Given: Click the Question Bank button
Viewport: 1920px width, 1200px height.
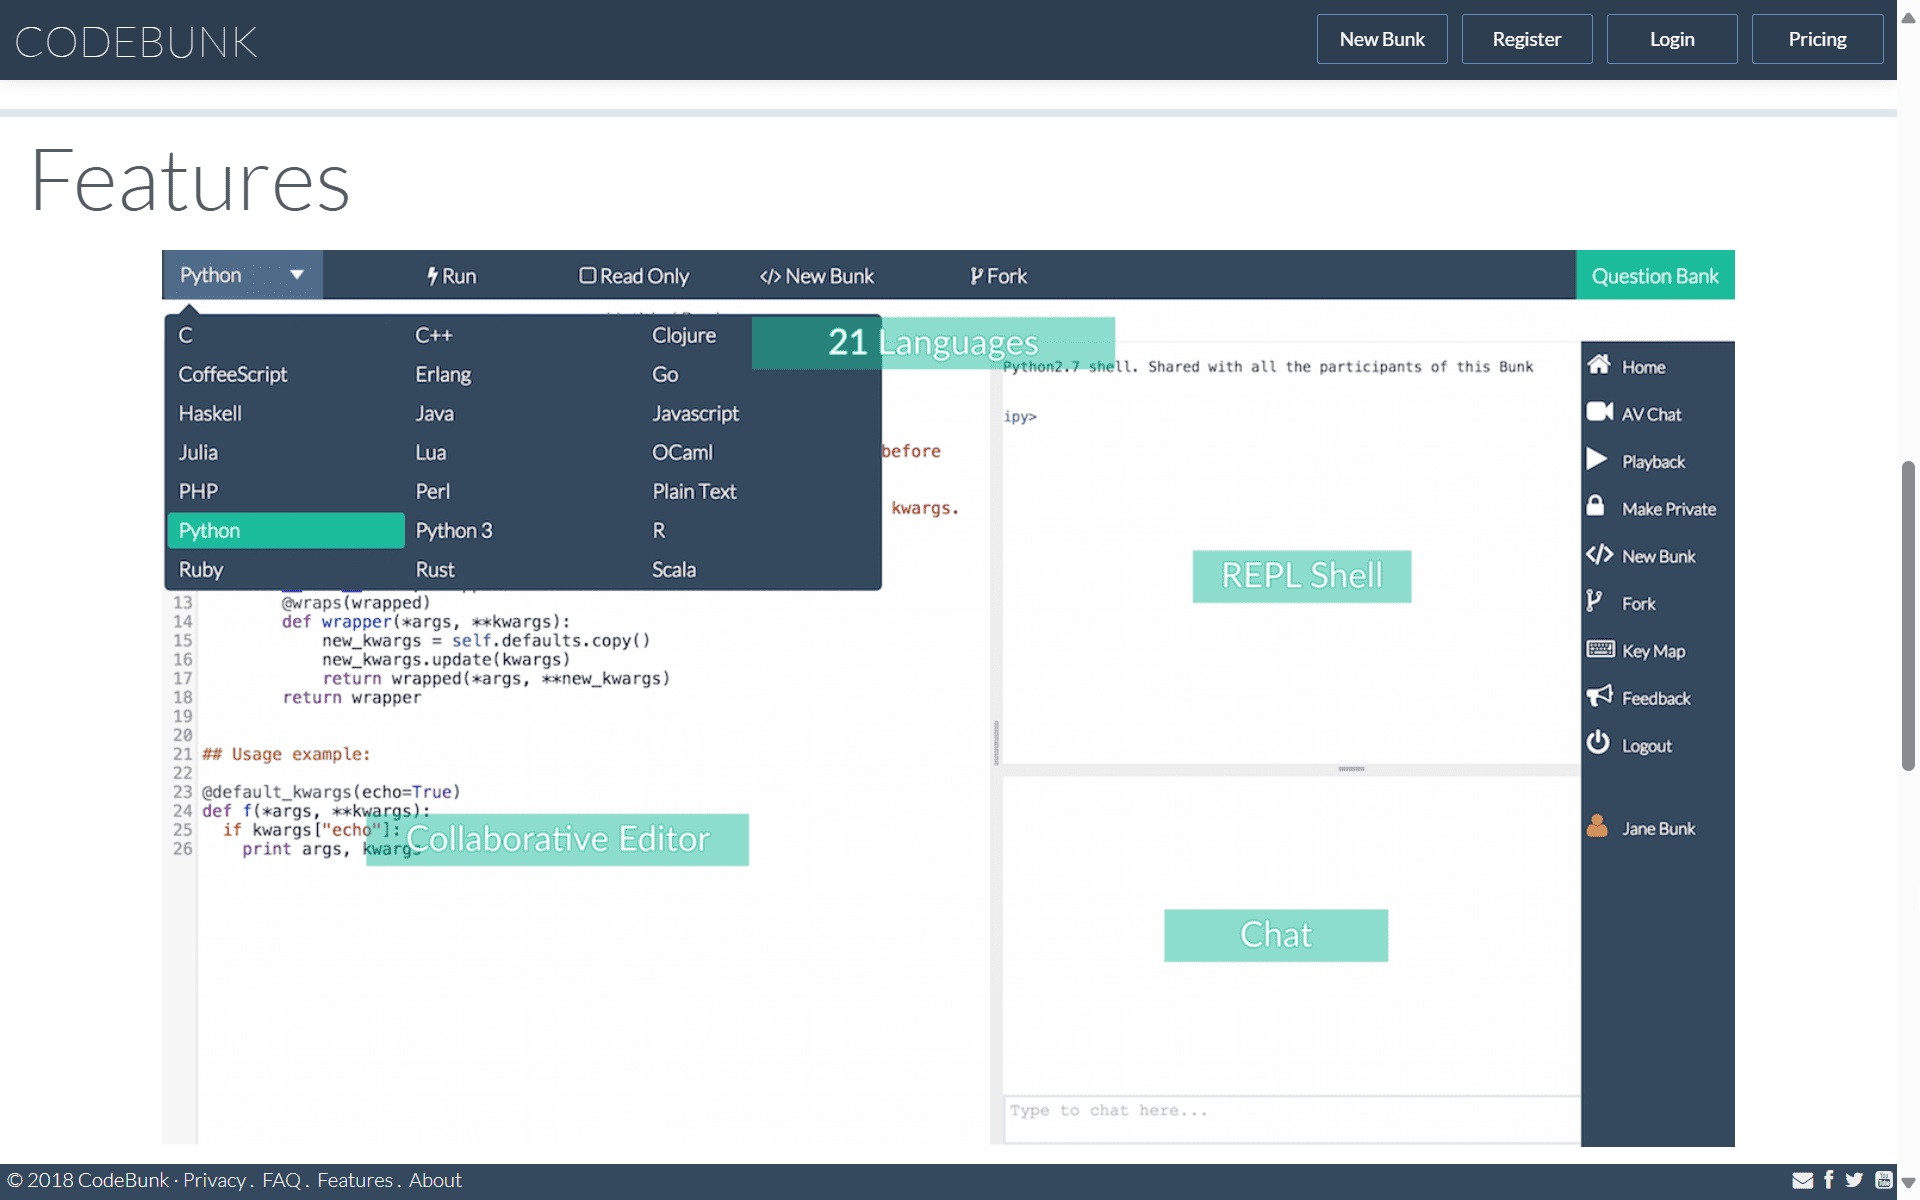Looking at the screenshot, I should [x=1655, y=275].
